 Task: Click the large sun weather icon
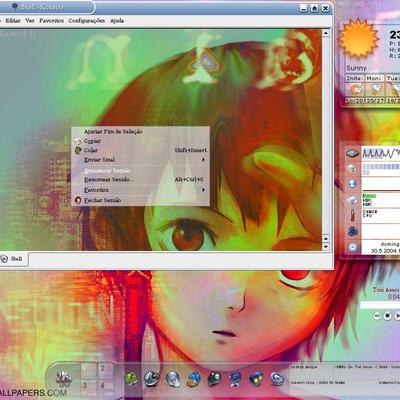tap(359, 39)
